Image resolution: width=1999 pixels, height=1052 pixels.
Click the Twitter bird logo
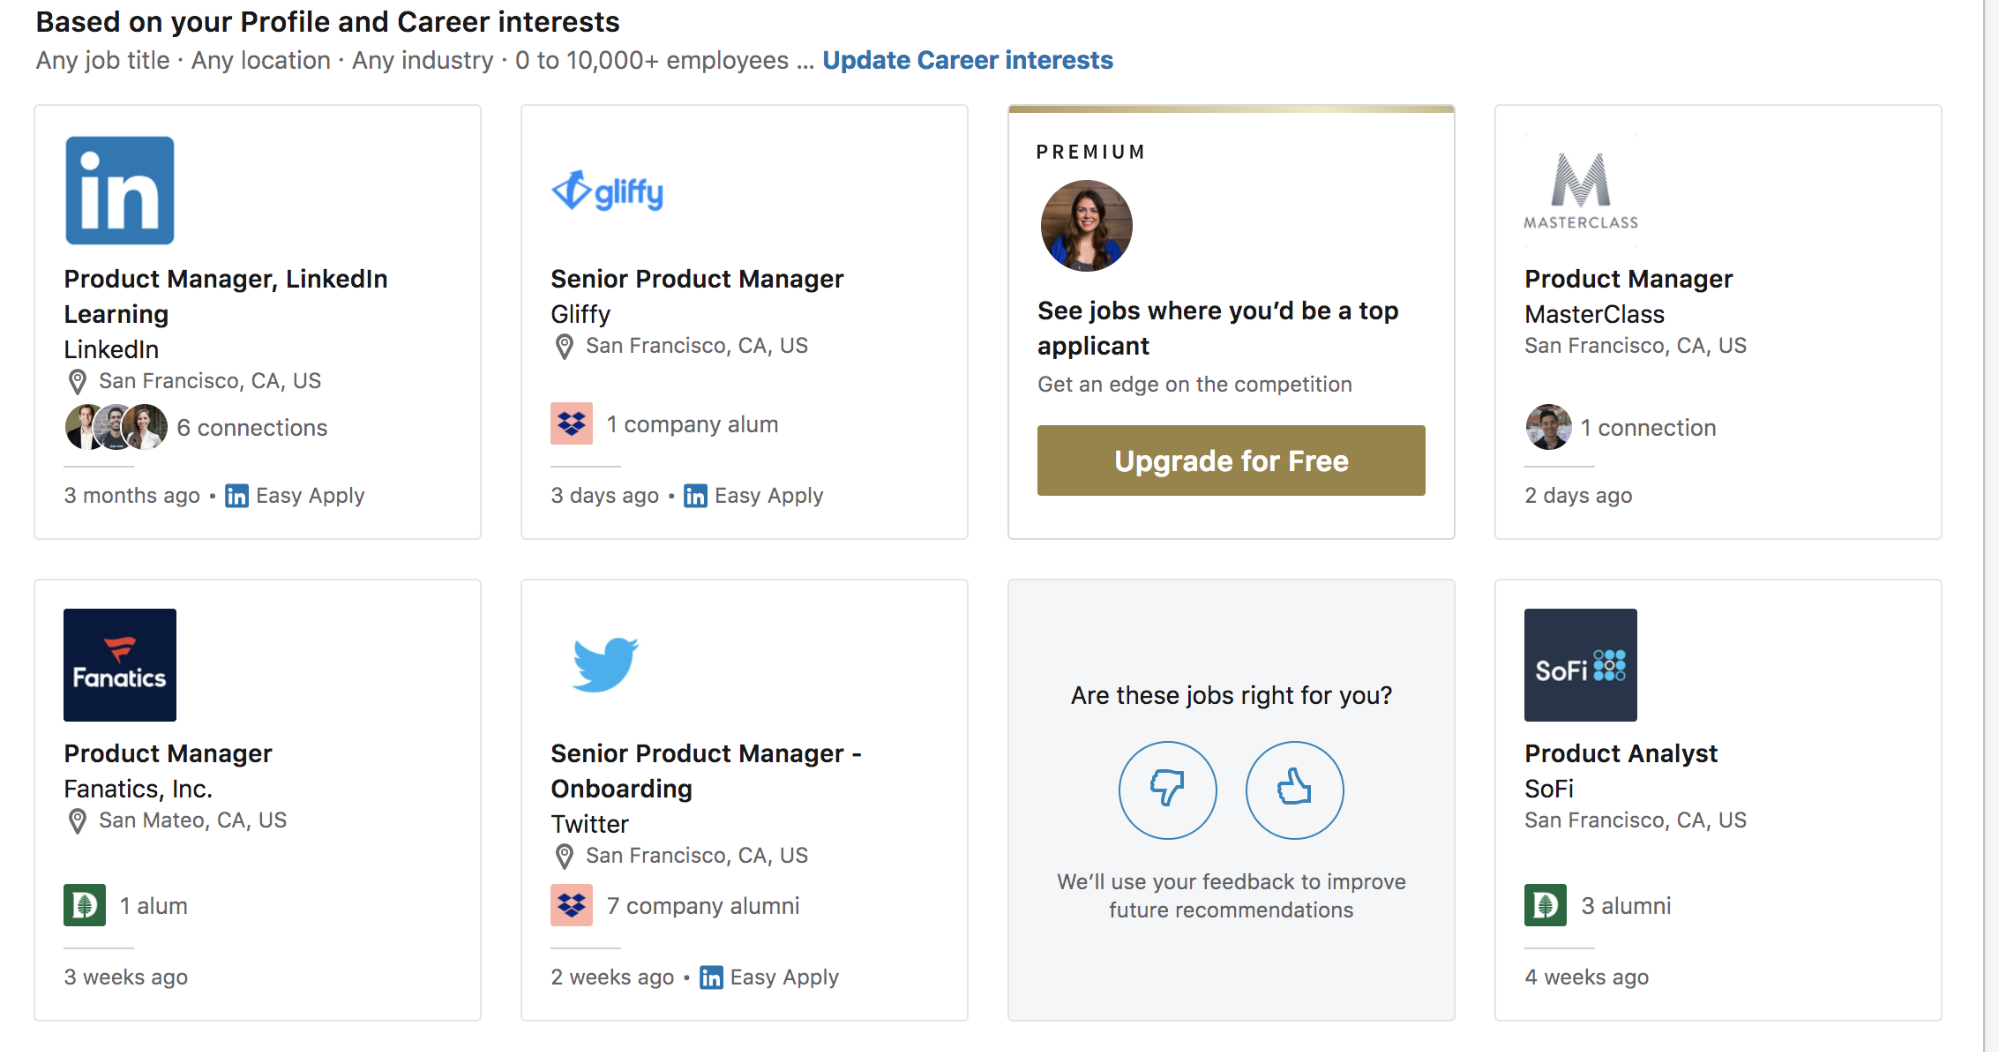click(x=605, y=664)
